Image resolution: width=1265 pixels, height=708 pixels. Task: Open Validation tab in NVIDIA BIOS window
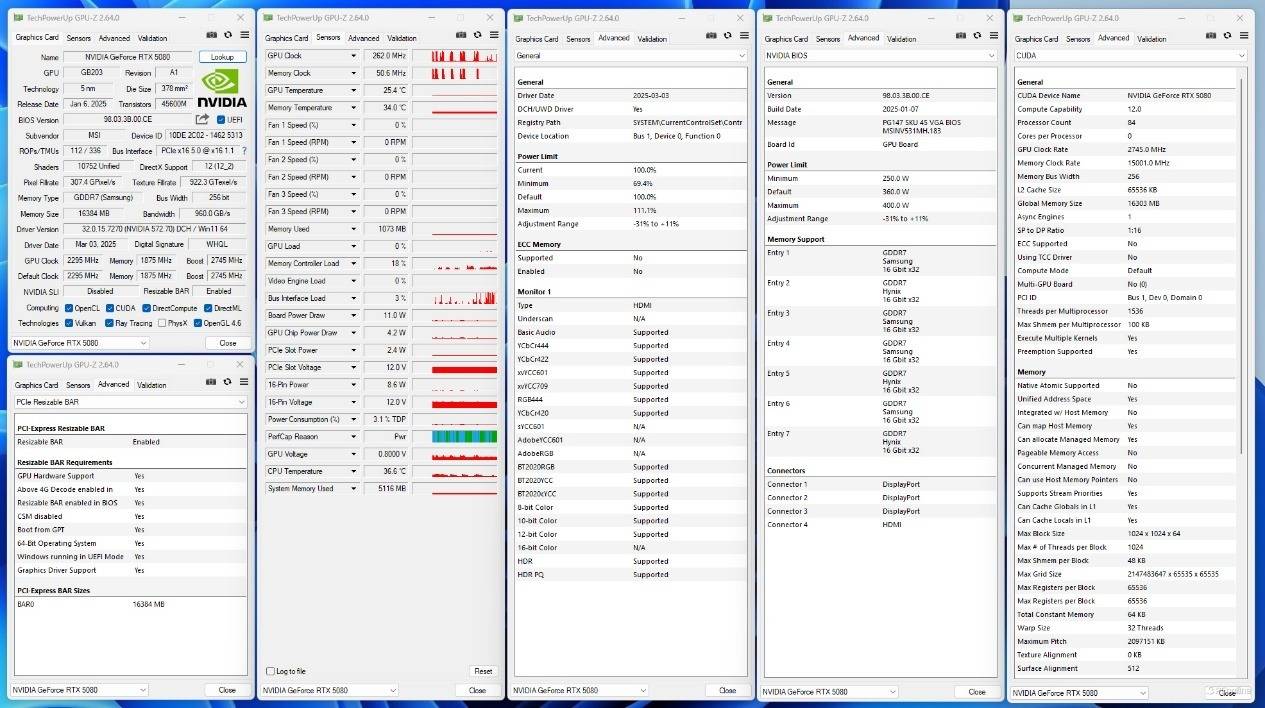(902, 39)
